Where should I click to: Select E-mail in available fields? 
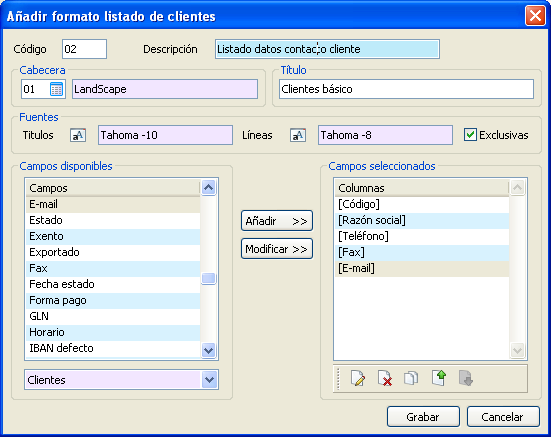(x=113, y=204)
